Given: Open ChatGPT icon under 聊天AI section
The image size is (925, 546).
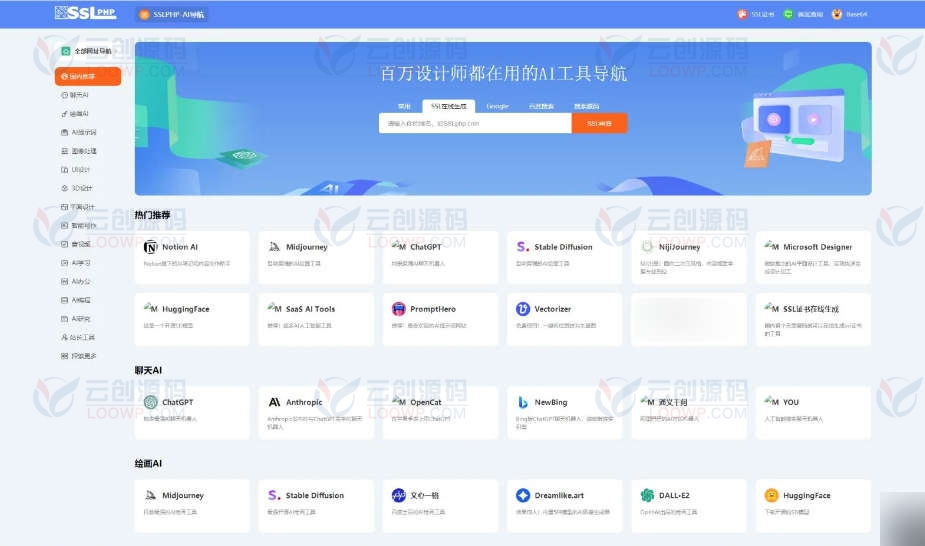Looking at the screenshot, I should pyautogui.click(x=150, y=402).
